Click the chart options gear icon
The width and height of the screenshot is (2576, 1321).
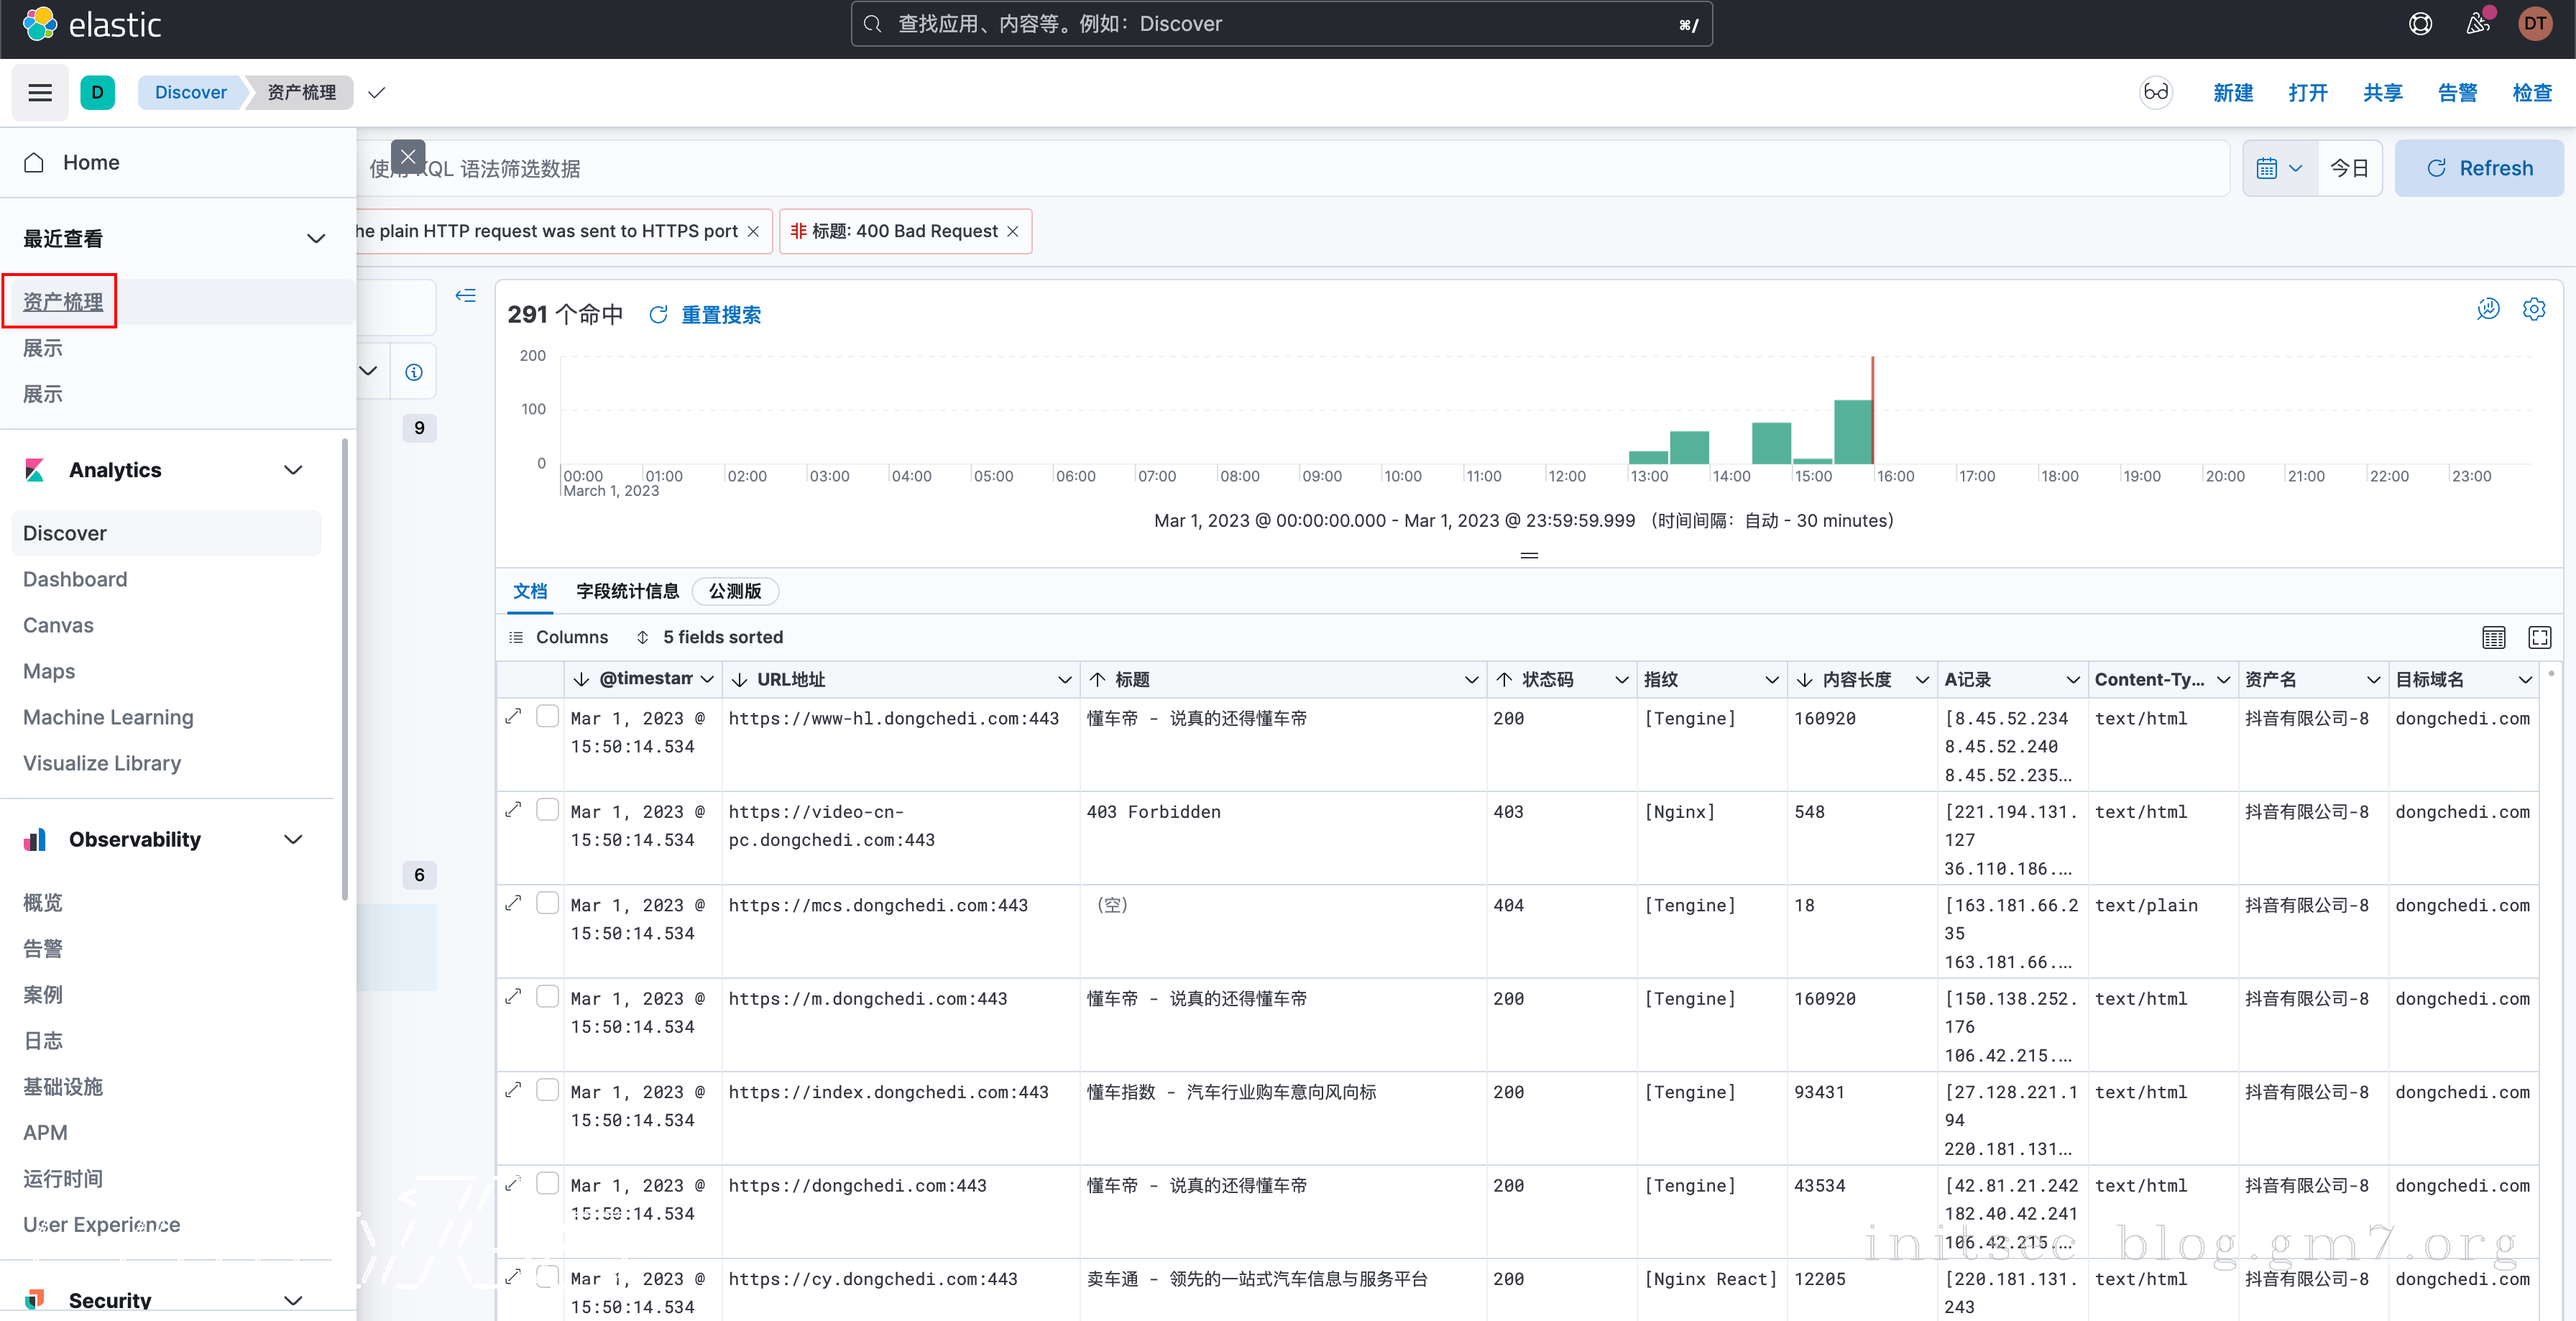point(2534,310)
